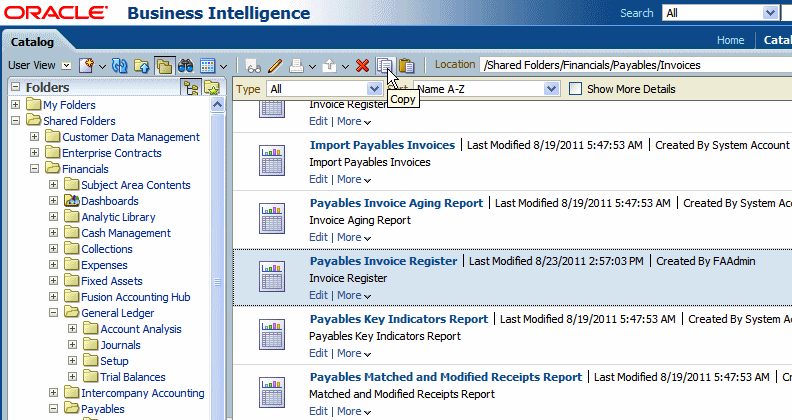This screenshot has height=420, width=792.
Task: Click the folder tree scrollbar up arrow
Action: point(217,104)
